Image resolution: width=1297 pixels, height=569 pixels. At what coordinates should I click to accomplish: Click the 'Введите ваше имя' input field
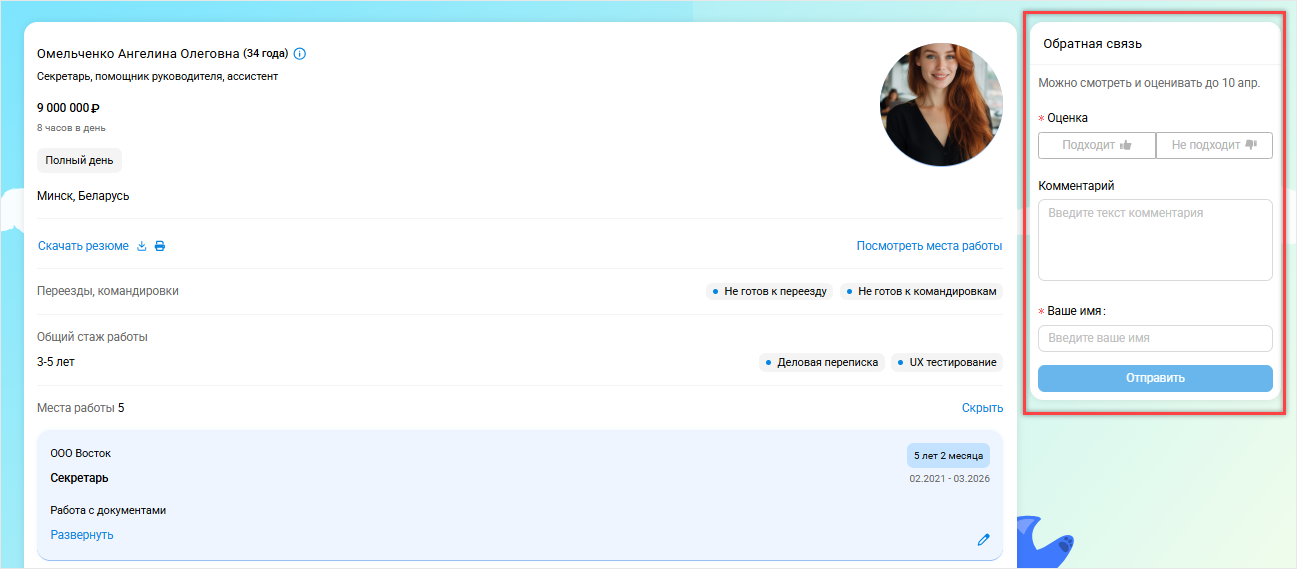pos(1155,338)
